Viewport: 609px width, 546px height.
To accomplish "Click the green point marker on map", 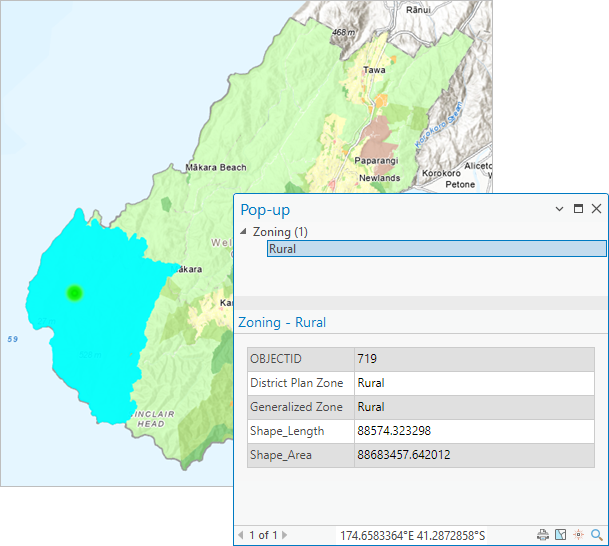I will pyautogui.click(x=73, y=293).
